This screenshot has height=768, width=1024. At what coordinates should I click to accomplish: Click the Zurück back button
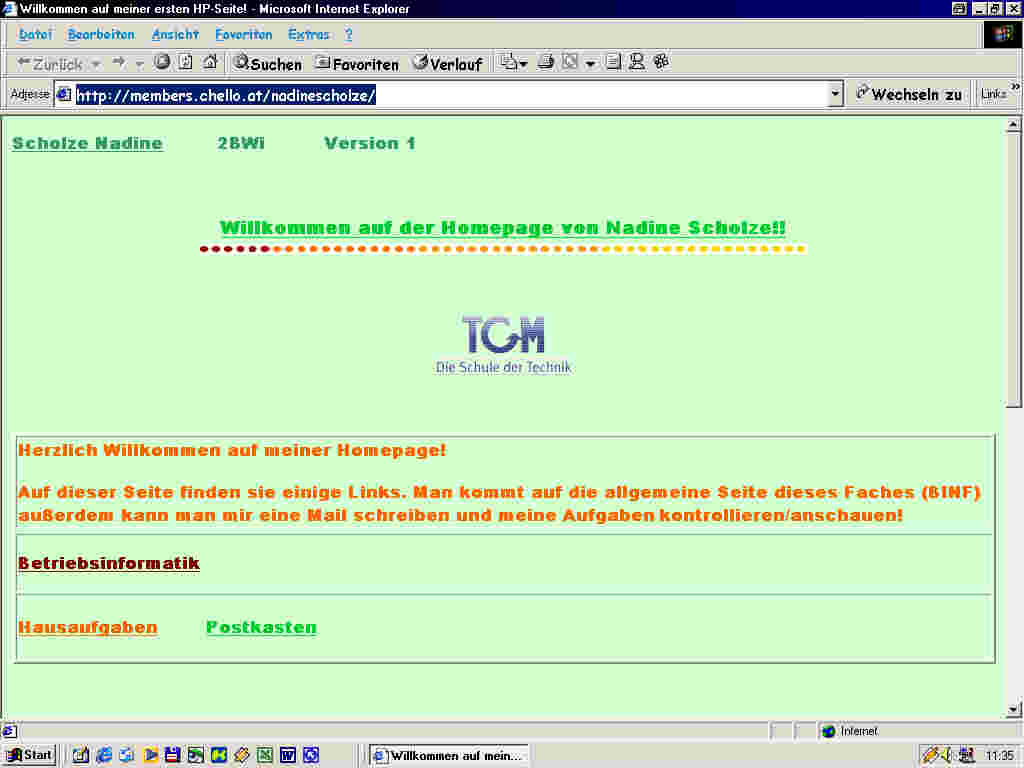click(49, 63)
